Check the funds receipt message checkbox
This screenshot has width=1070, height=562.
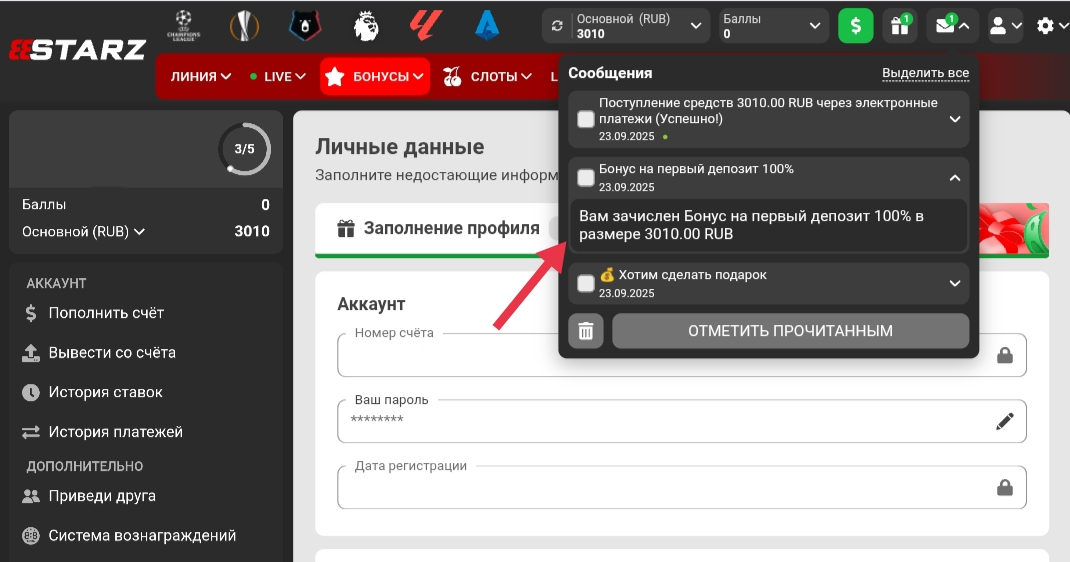point(586,120)
